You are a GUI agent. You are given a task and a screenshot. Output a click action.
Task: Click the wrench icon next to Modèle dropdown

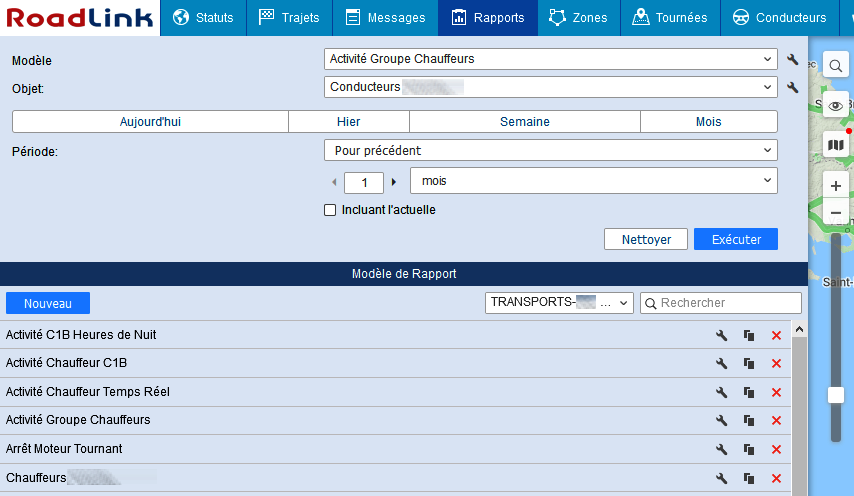(x=793, y=60)
